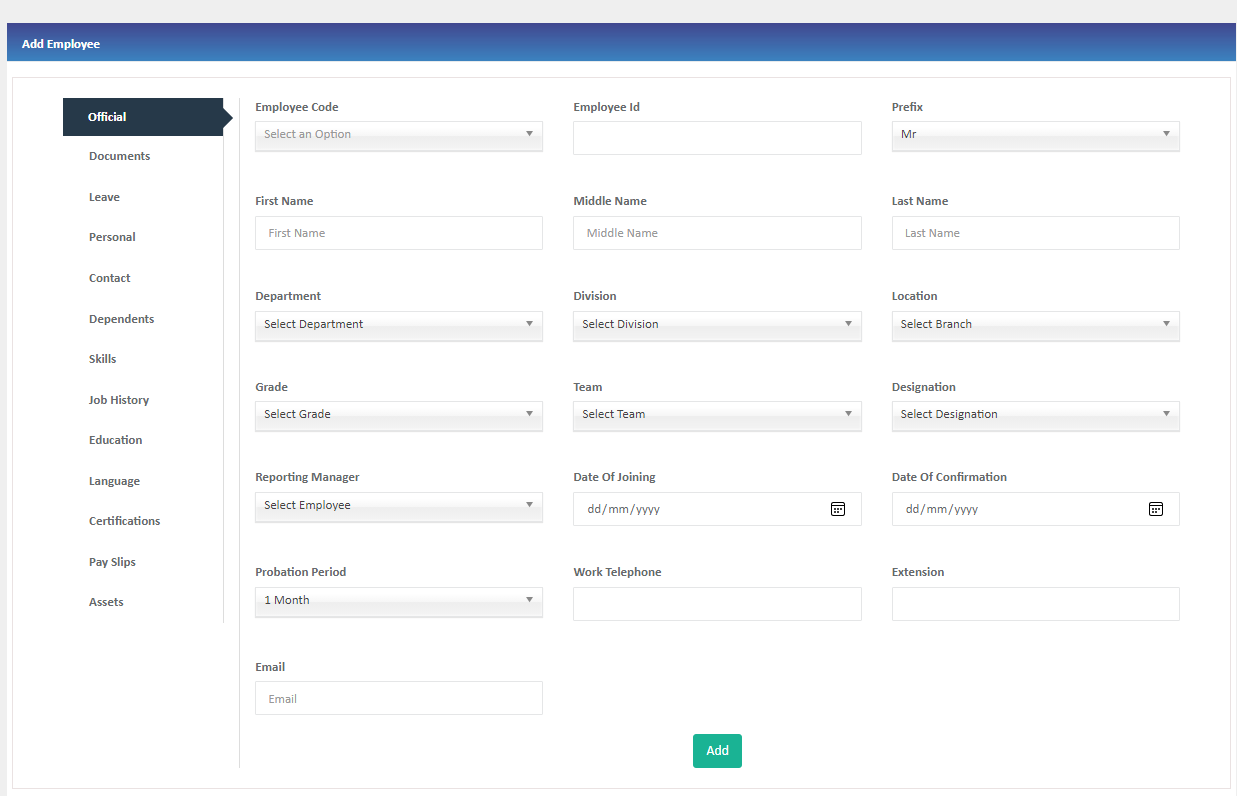
Task: Open the Select Branch location dropdown
Action: [1035, 325]
